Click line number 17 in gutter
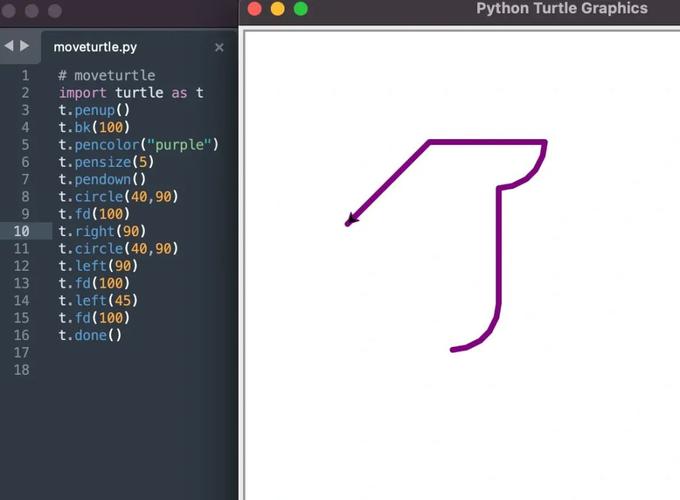Image resolution: width=680 pixels, height=500 pixels. 21,353
